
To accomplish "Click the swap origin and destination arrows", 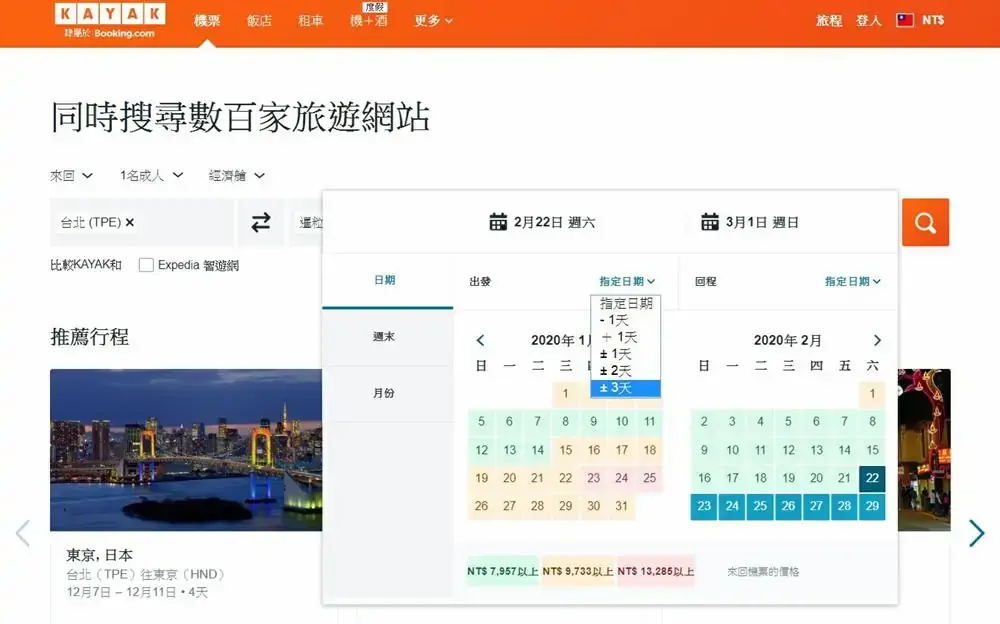I will (x=261, y=222).
